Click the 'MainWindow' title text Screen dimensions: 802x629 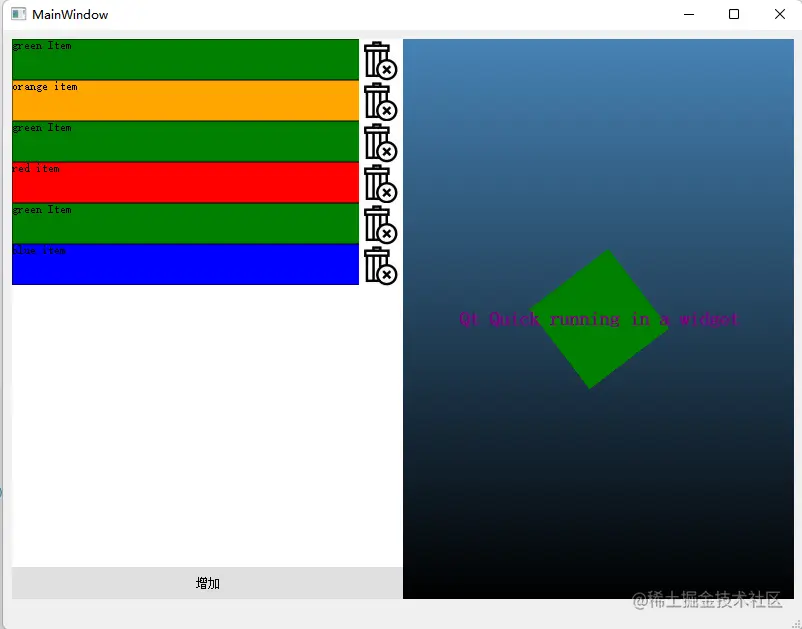pyautogui.click(x=70, y=14)
